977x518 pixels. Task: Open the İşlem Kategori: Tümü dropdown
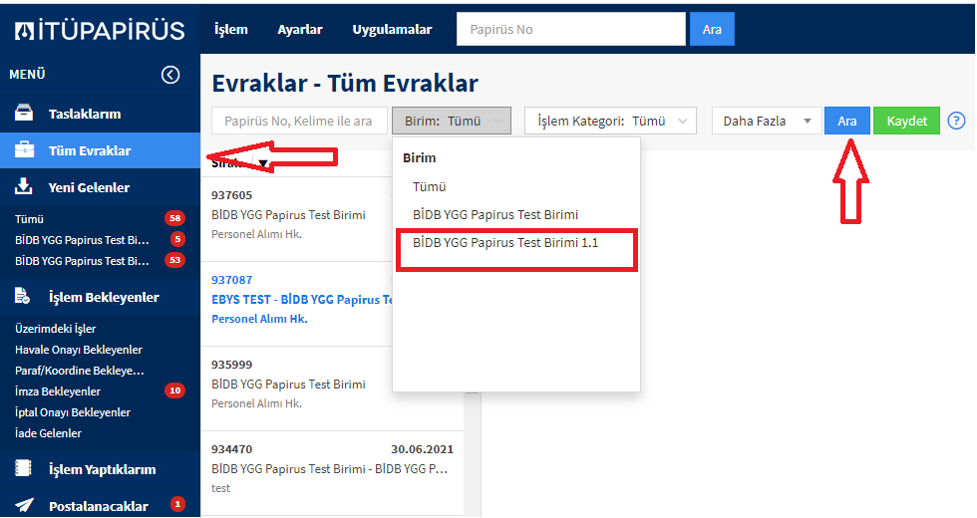[x=610, y=121]
